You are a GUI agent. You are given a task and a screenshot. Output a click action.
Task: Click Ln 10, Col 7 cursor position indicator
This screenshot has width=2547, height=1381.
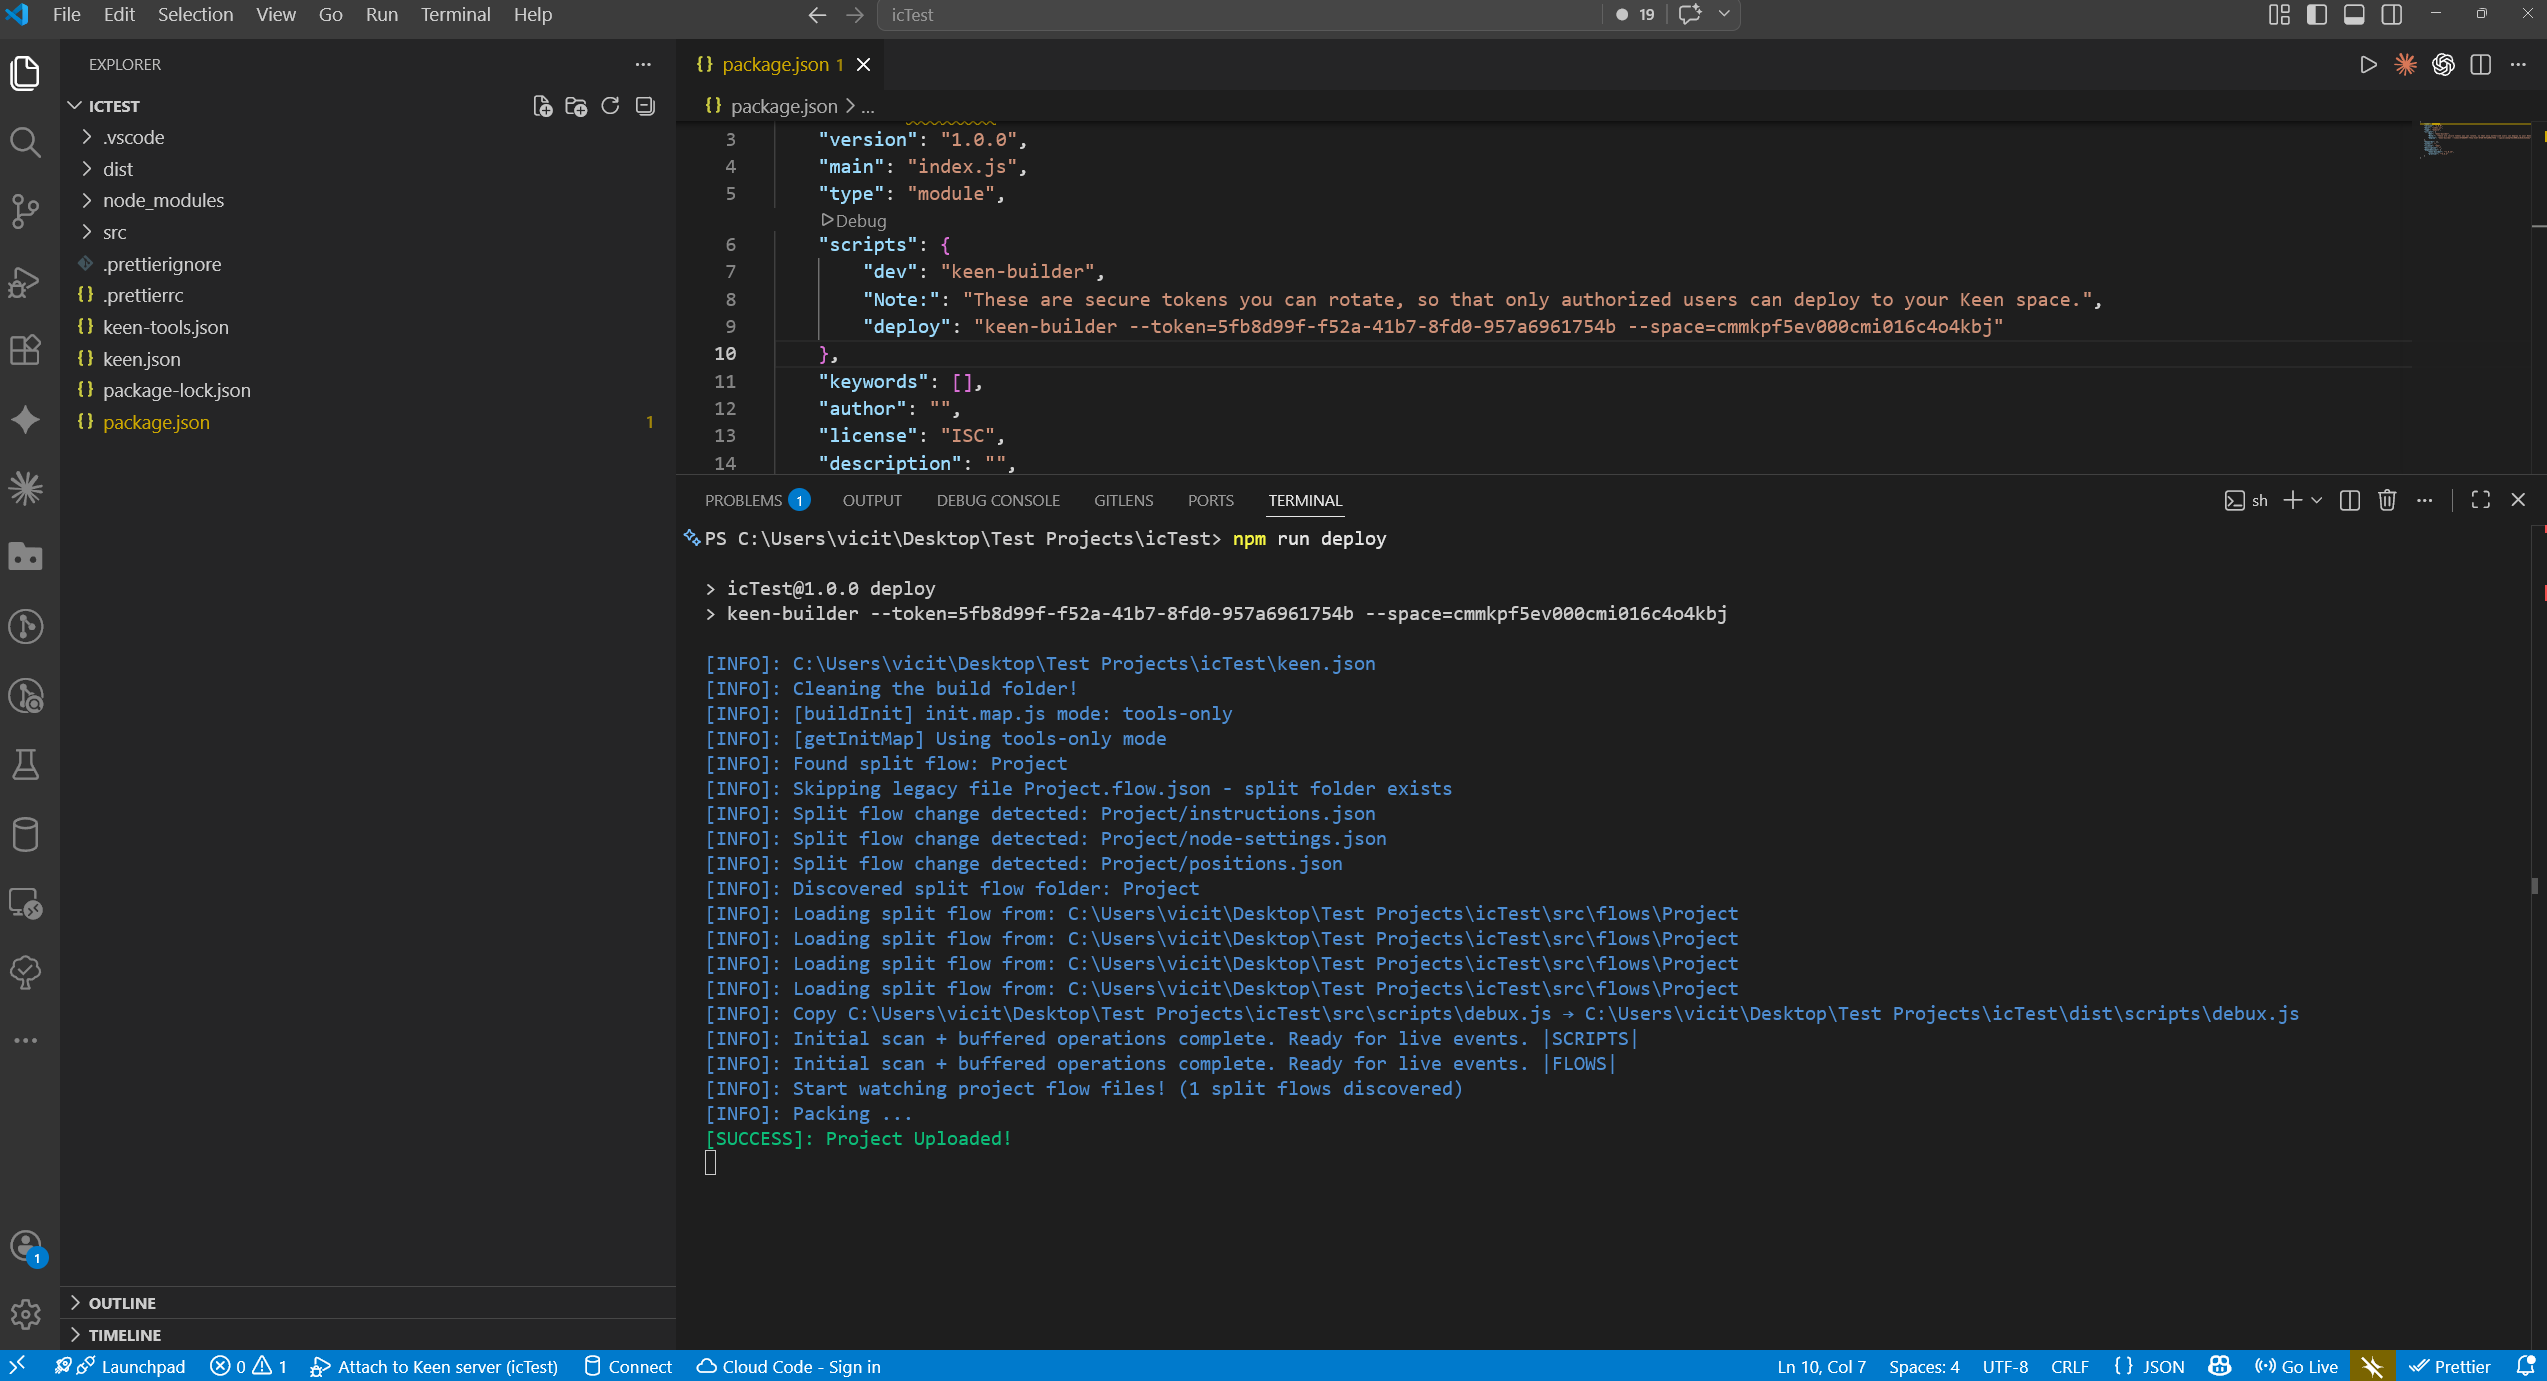point(1821,1366)
